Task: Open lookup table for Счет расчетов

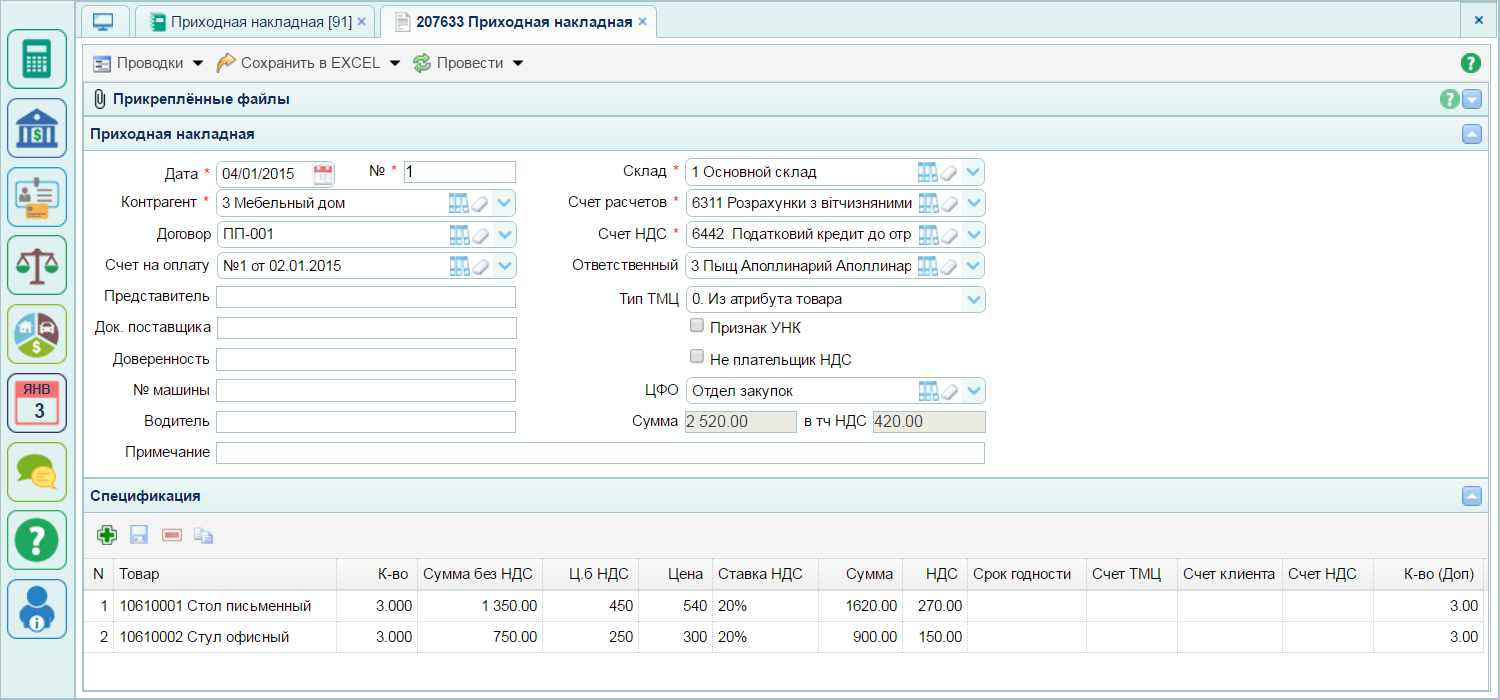Action: [x=928, y=203]
